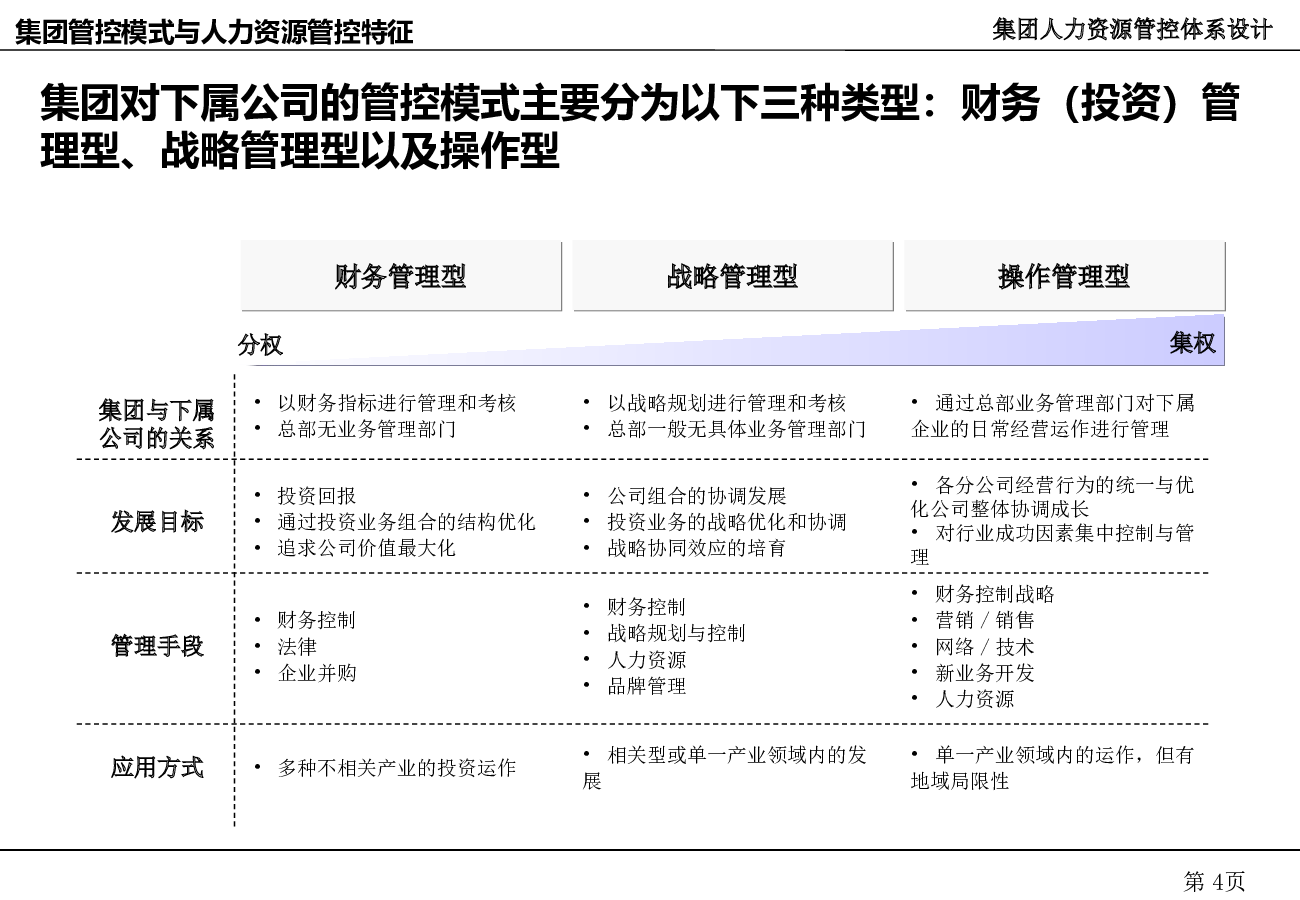1300x900 pixels.
Task: Select the 集团与下属公司的关系 row label
Action: tap(156, 424)
